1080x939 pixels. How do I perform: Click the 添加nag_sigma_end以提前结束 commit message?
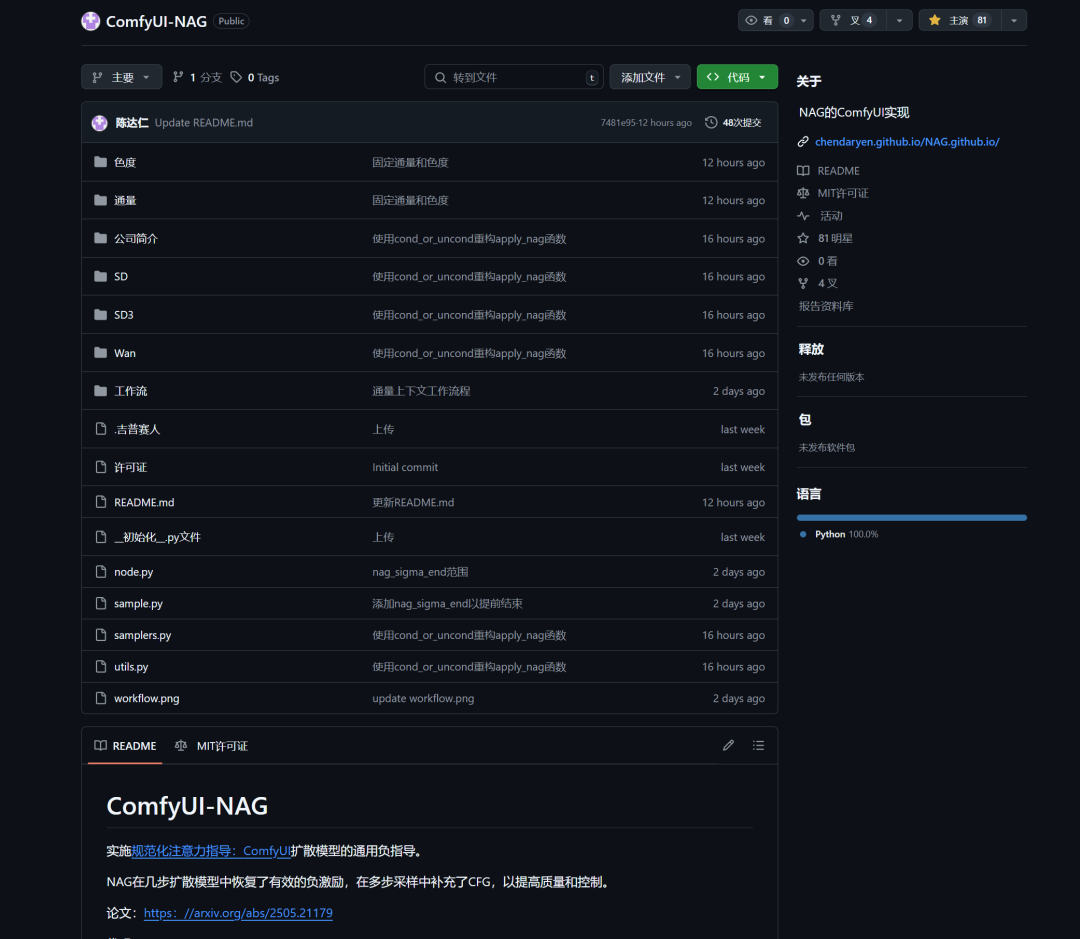(447, 603)
